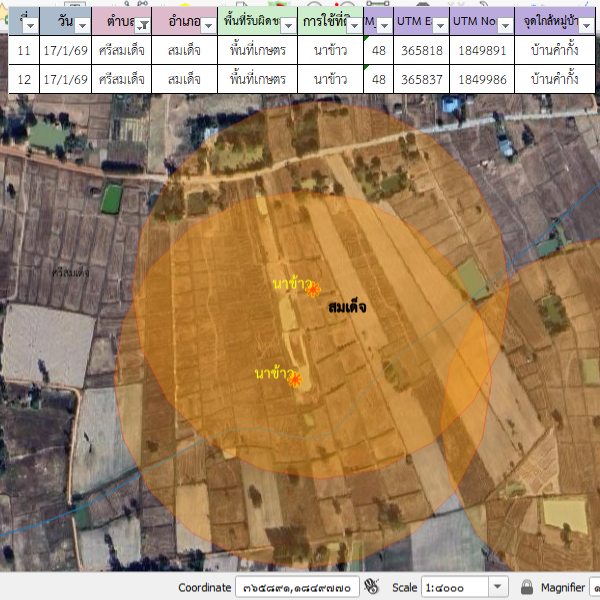Select the cell with UTM N value 1849986
The width and height of the screenshot is (600, 600).
click(482, 79)
